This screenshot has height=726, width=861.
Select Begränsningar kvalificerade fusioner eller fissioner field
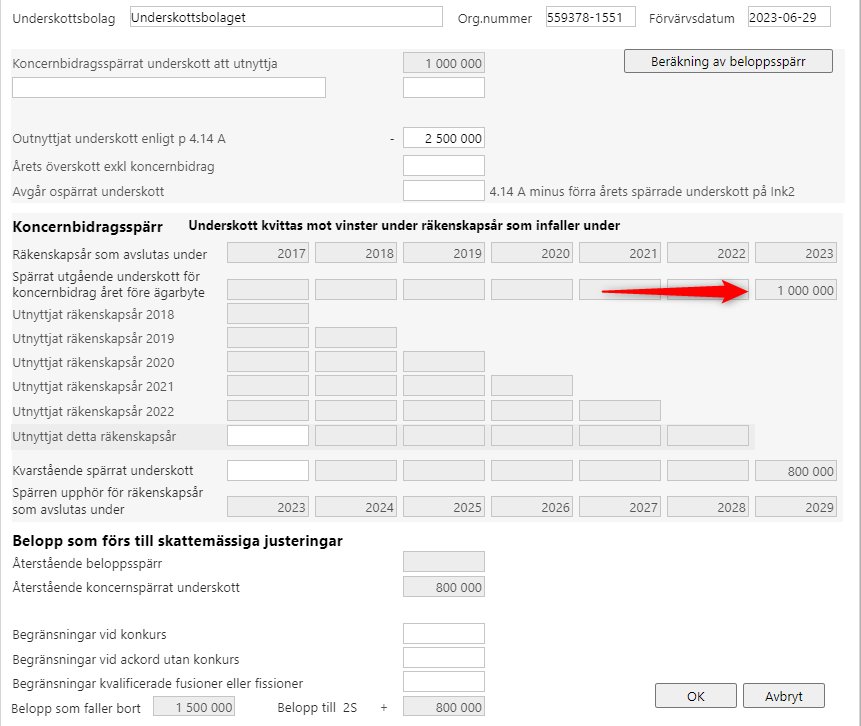tap(444, 682)
